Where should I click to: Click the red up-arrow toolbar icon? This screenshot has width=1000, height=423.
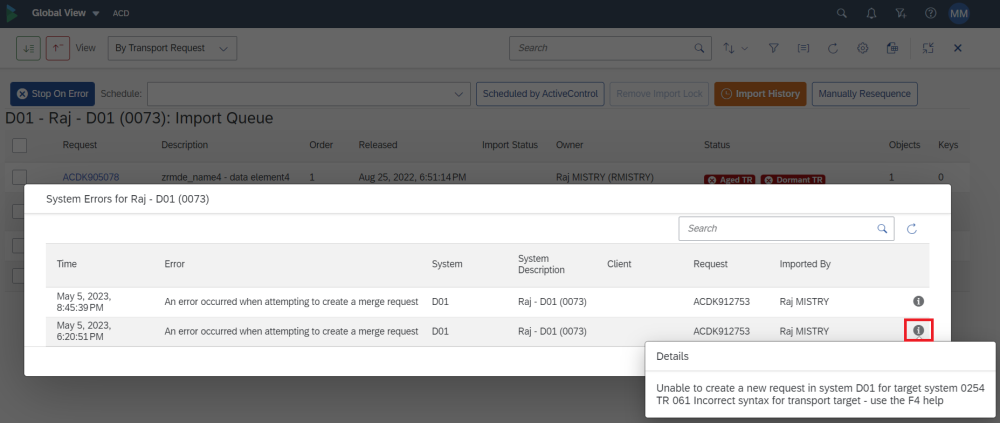point(57,48)
